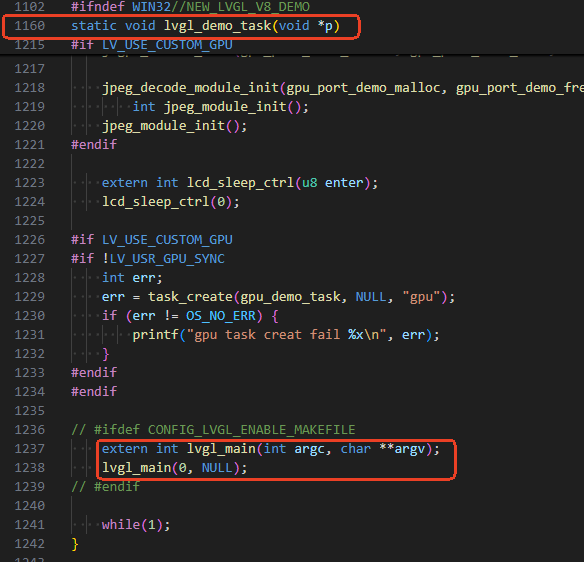Screen dimensions: 584x562
Task: Click 'u8 enter' parameter on line 1223
Action: pos(333,183)
